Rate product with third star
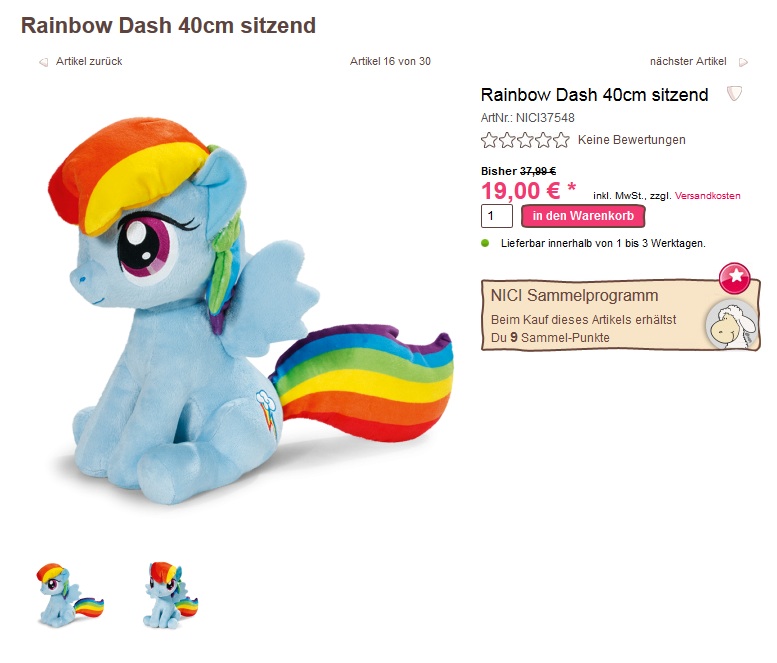This screenshot has width=777, height=663. pyautogui.click(x=525, y=140)
